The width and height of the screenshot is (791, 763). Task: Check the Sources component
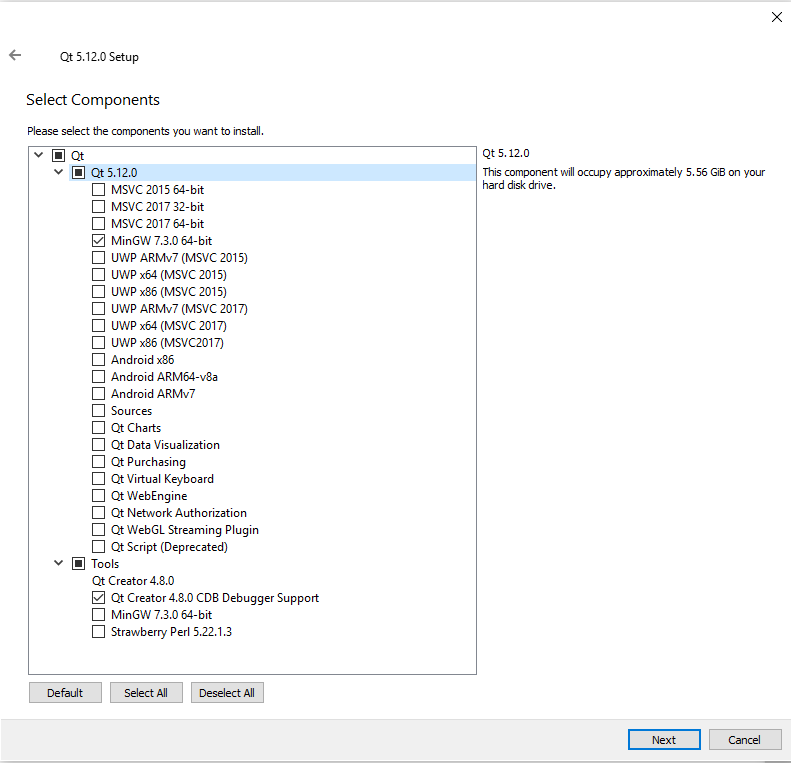98,411
